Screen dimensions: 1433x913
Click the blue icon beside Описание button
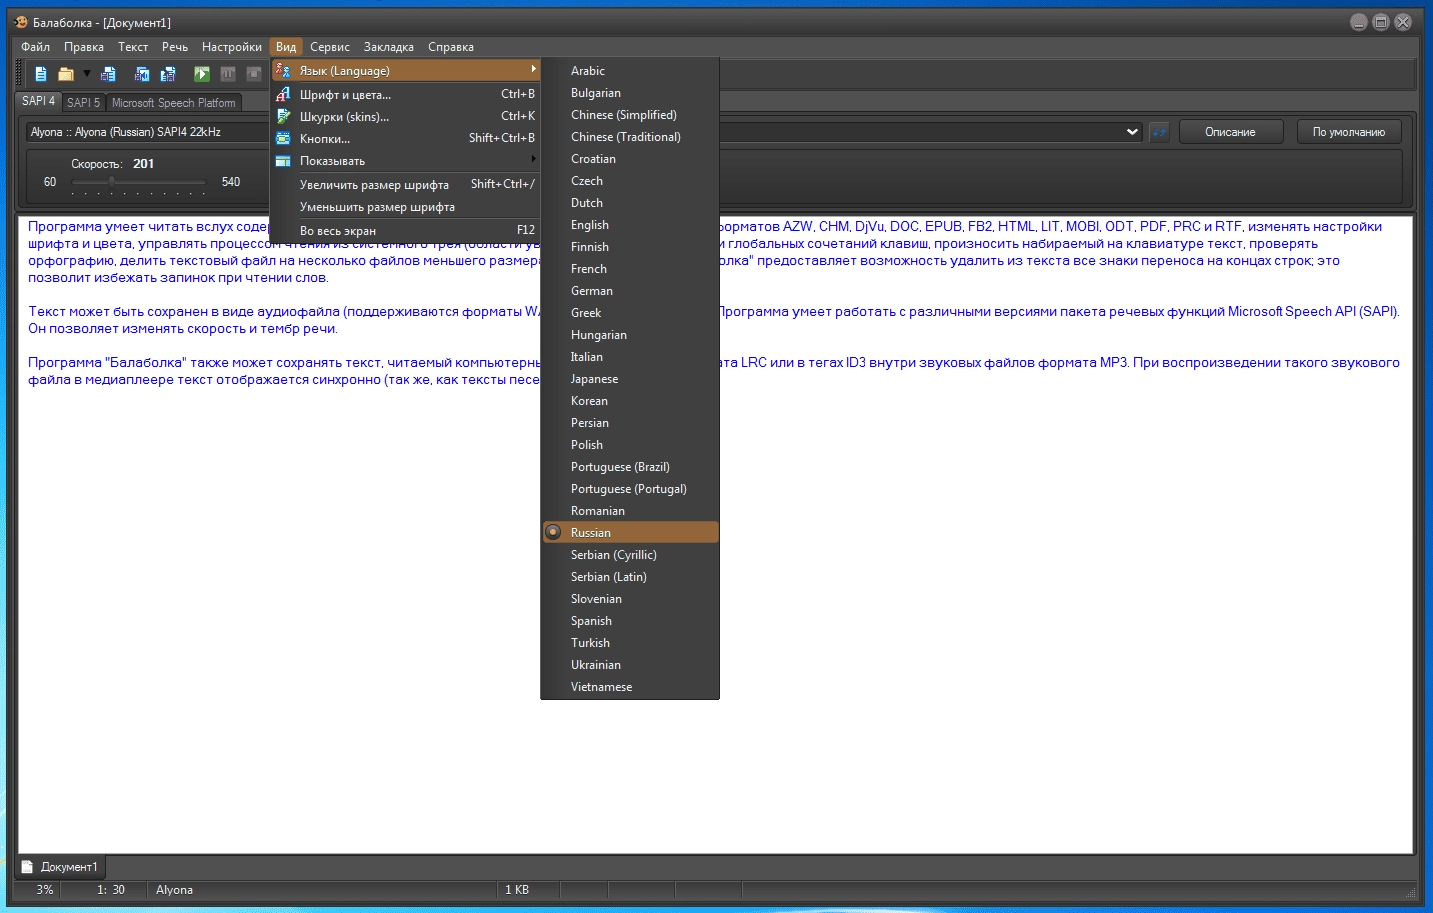(1159, 132)
